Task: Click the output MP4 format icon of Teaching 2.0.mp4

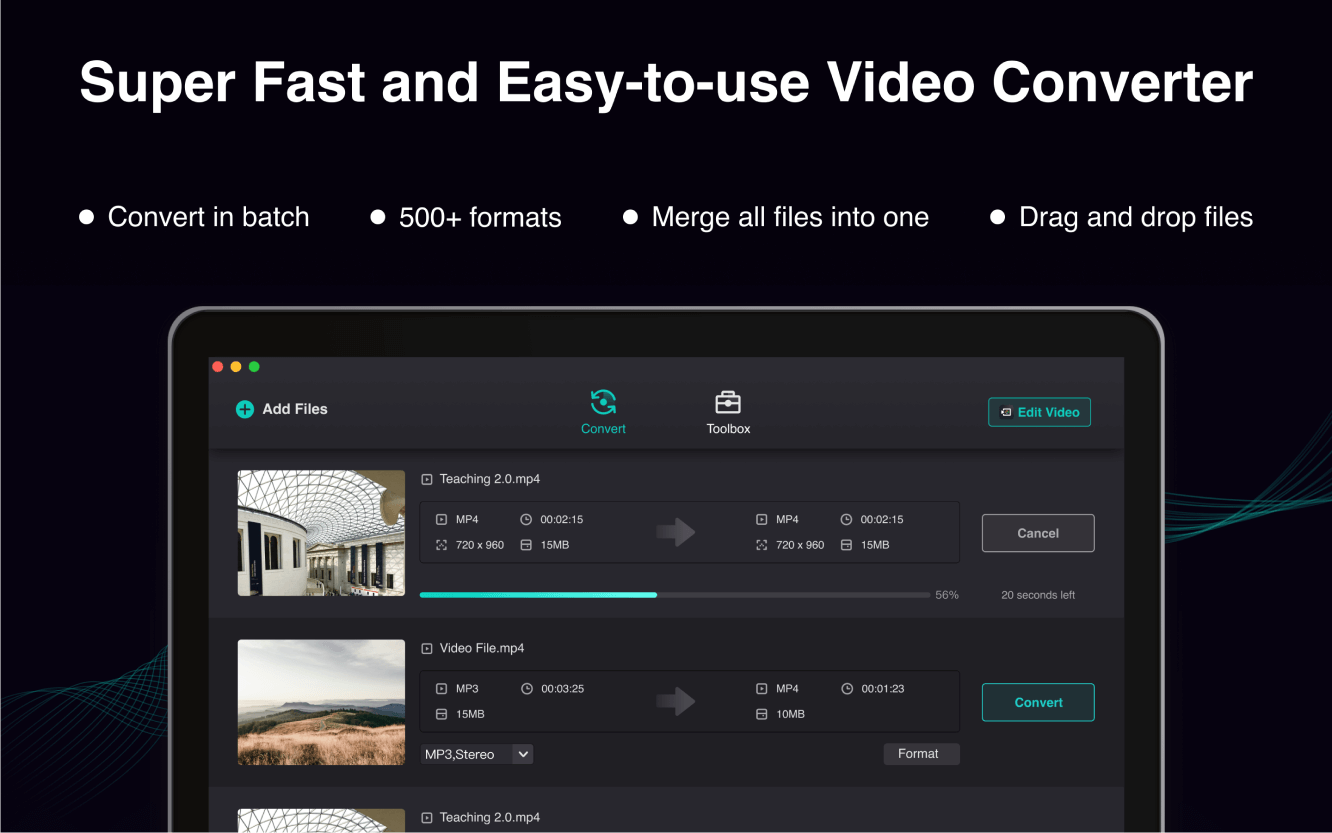Action: [x=762, y=519]
